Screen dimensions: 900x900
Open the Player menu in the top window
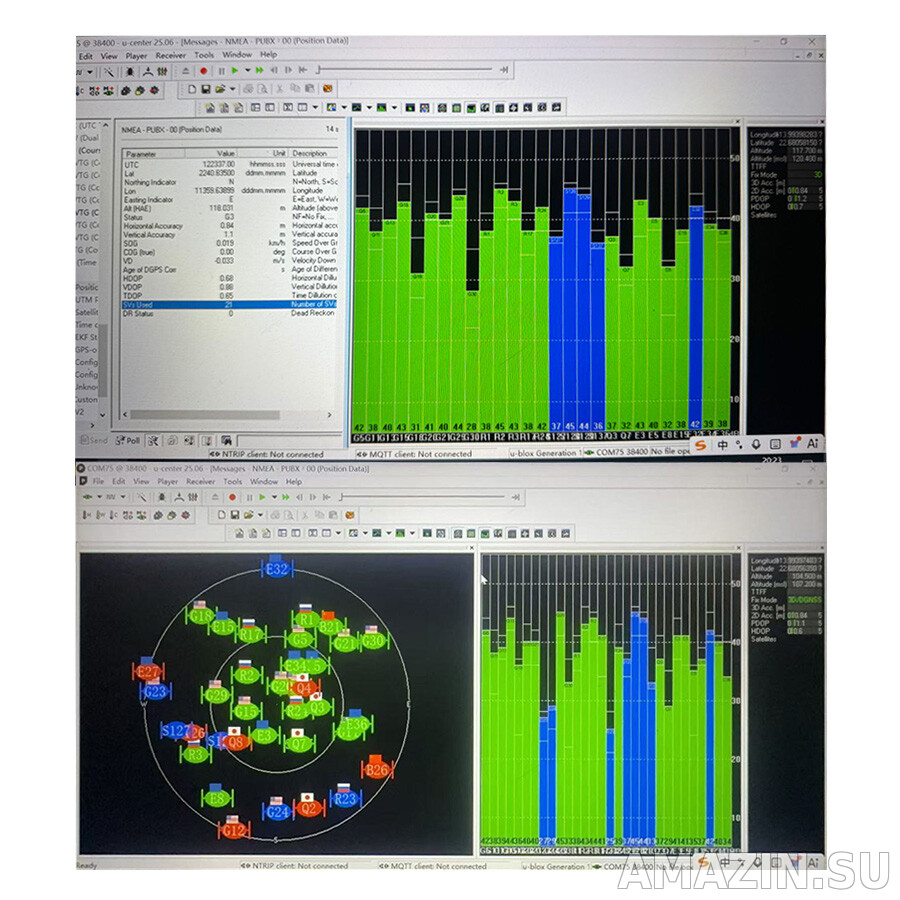(136, 55)
